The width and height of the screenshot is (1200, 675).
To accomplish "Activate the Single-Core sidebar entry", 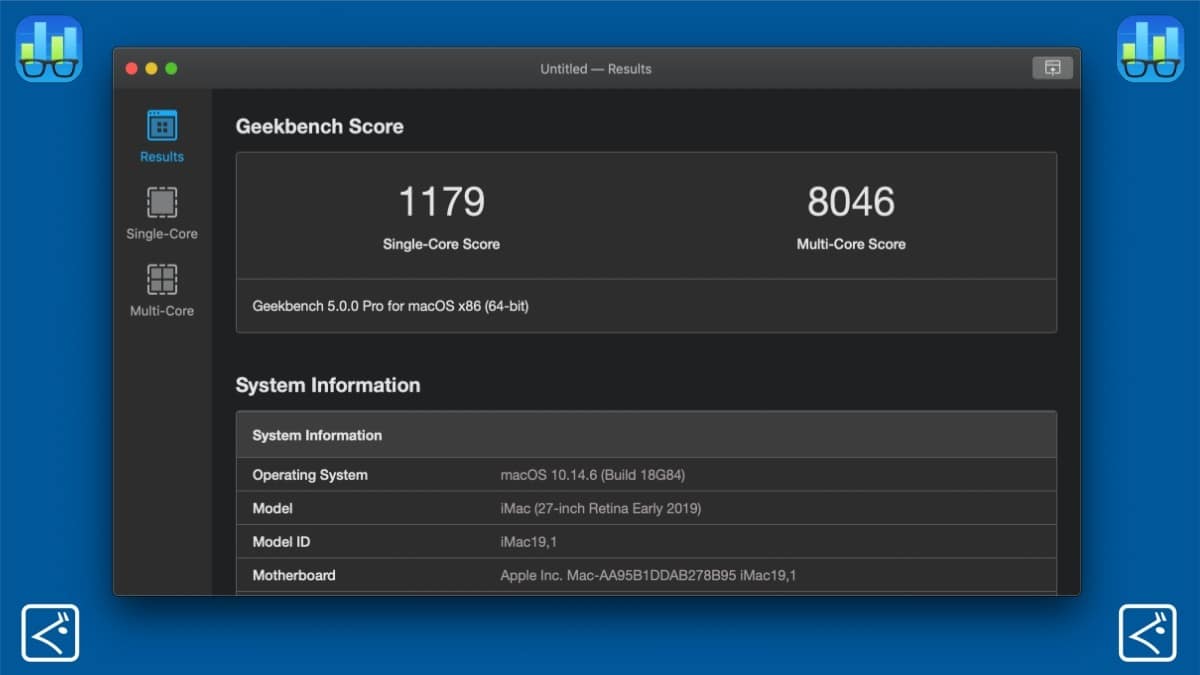I will [160, 213].
